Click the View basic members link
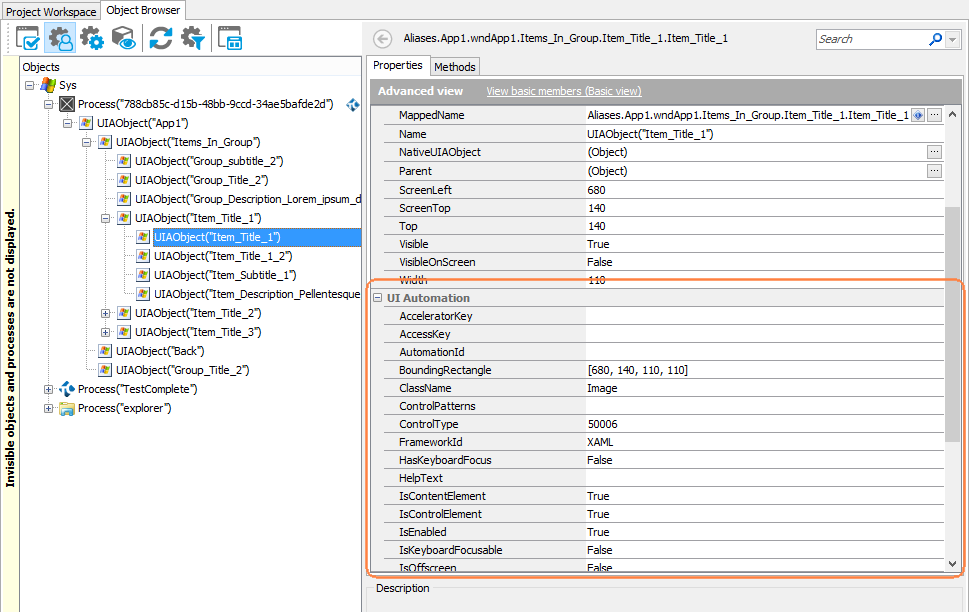 pyautogui.click(x=562, y=90)
